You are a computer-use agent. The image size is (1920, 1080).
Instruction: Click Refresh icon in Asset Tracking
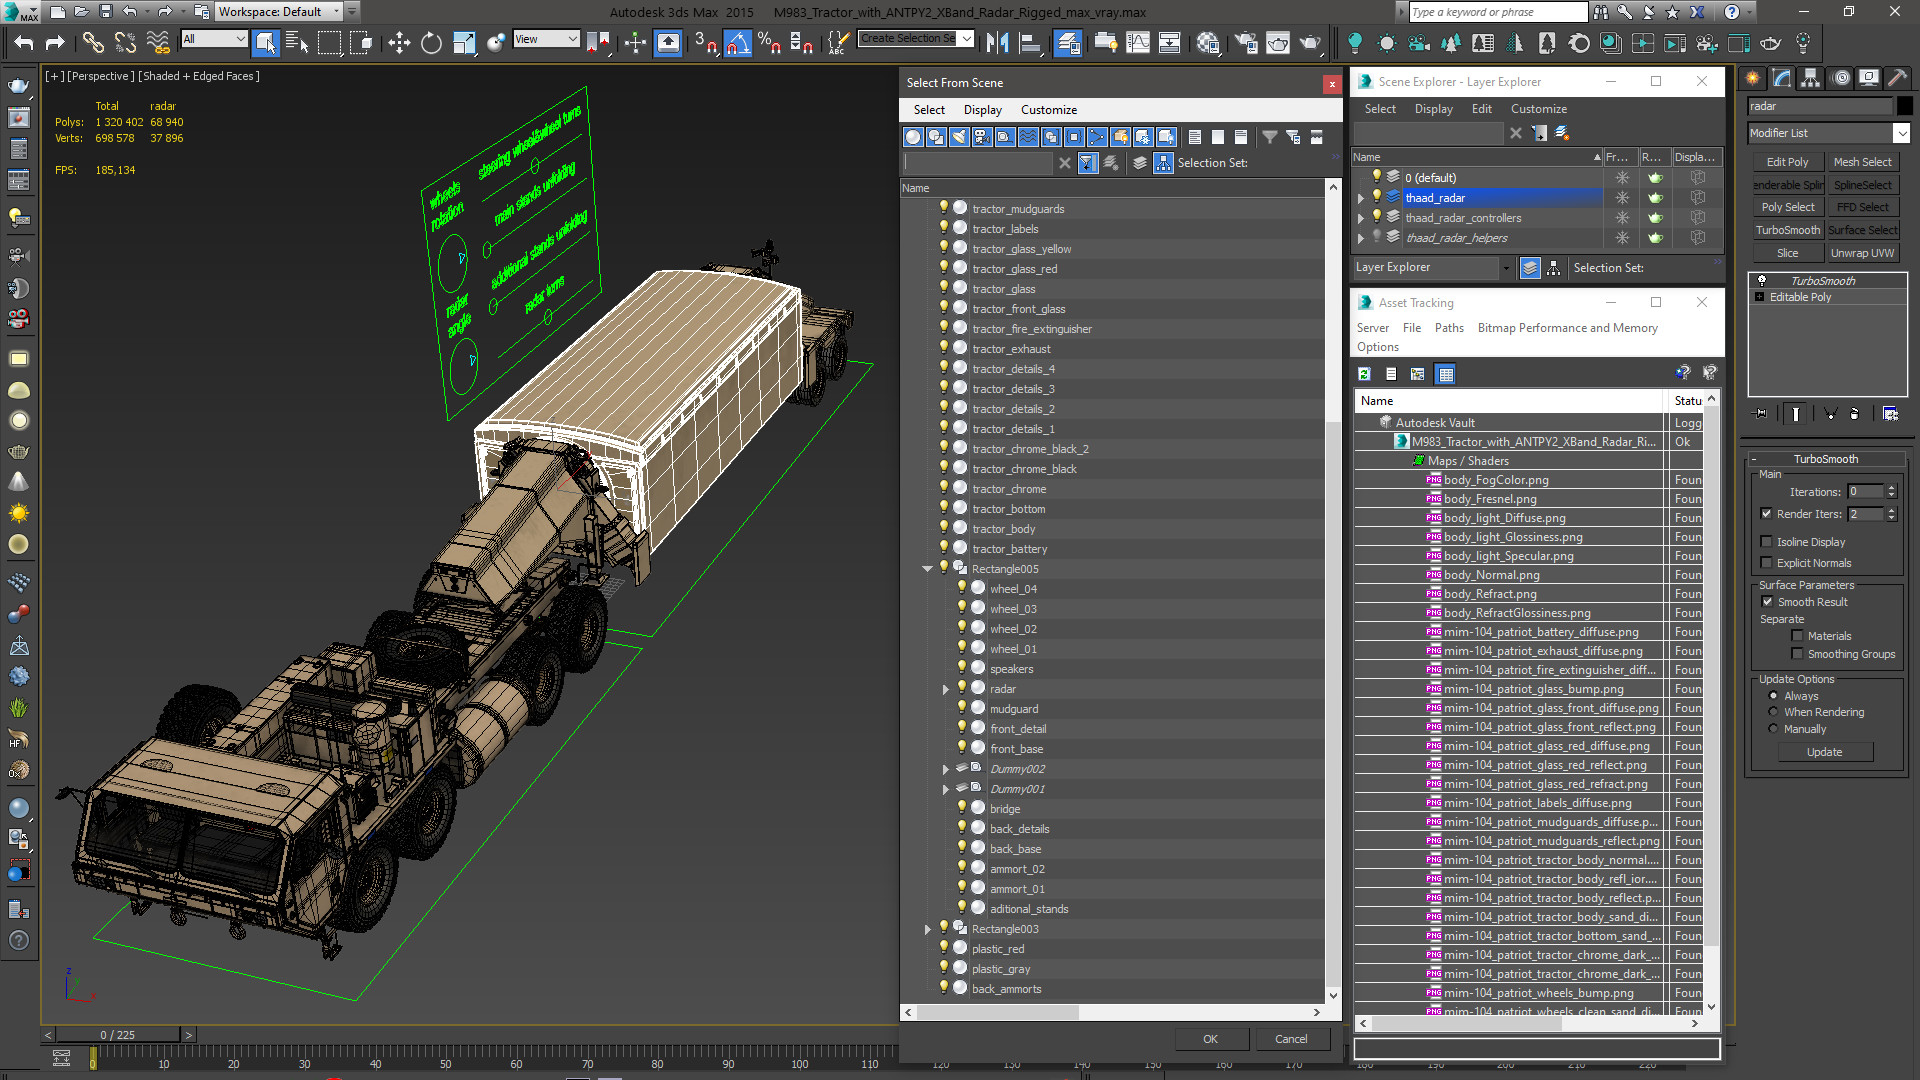[1364, 374]
